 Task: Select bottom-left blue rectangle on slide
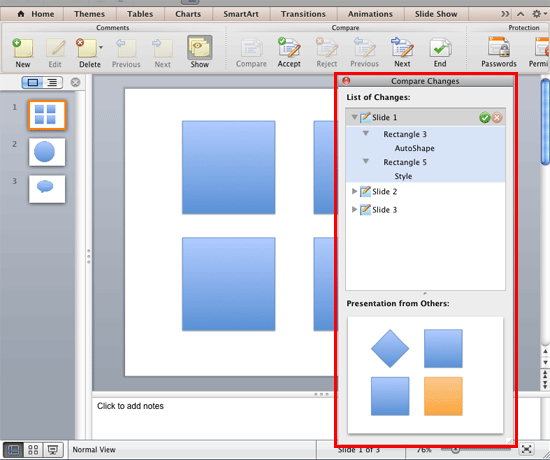(x=228, y=284)
